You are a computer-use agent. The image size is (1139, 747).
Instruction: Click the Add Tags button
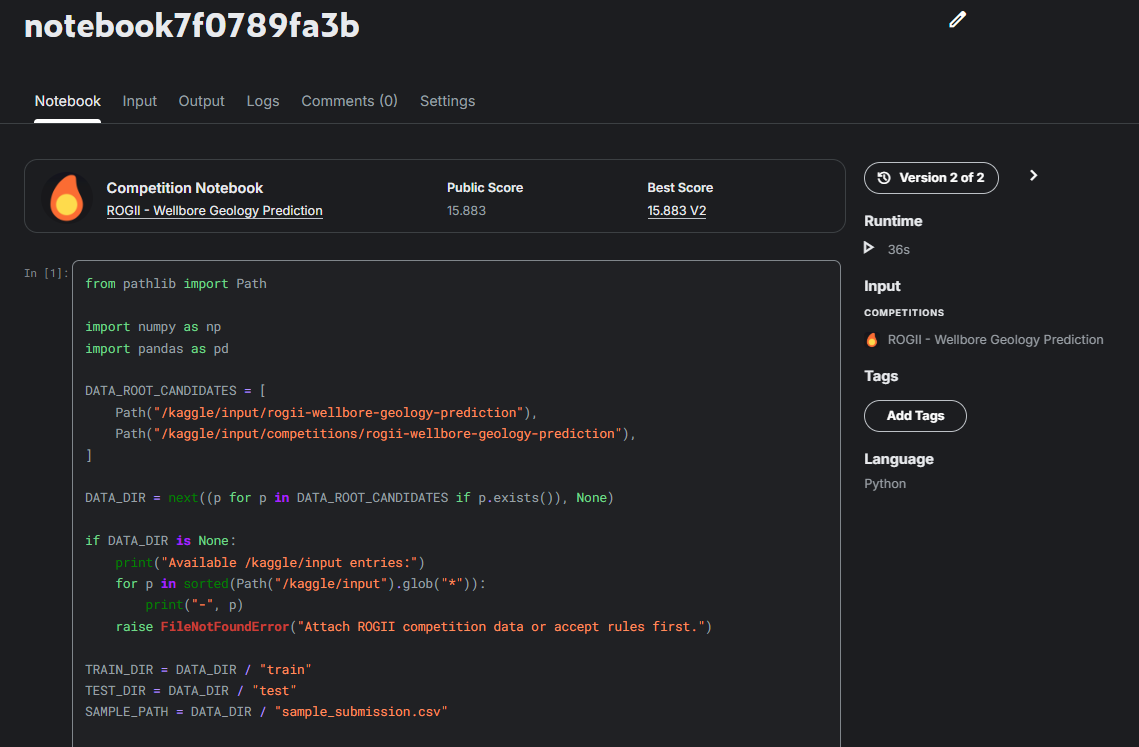coord(915,416)
